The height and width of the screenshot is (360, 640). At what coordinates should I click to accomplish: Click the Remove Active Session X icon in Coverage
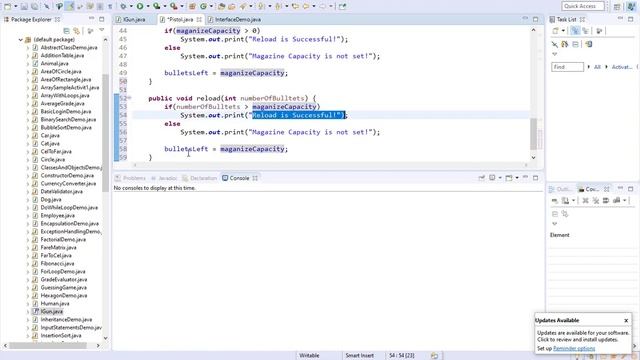(585, 200)
